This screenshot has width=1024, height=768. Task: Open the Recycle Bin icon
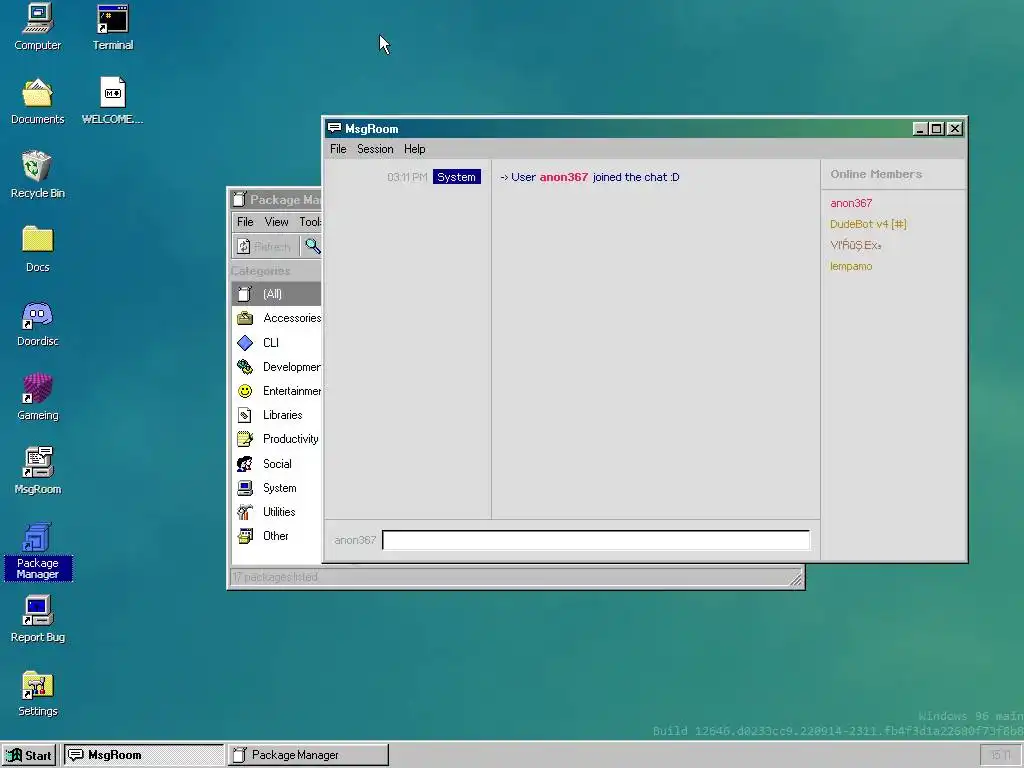point(37,175)
